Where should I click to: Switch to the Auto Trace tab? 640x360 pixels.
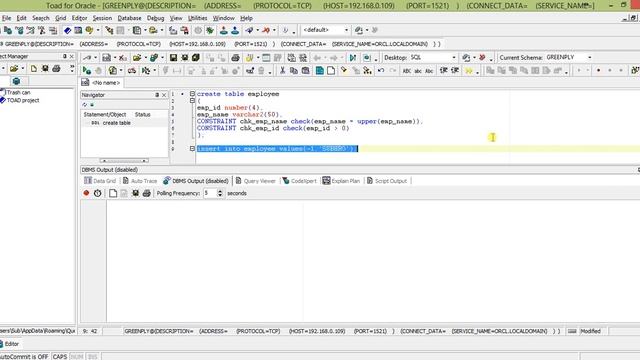(x=140, y=181)
